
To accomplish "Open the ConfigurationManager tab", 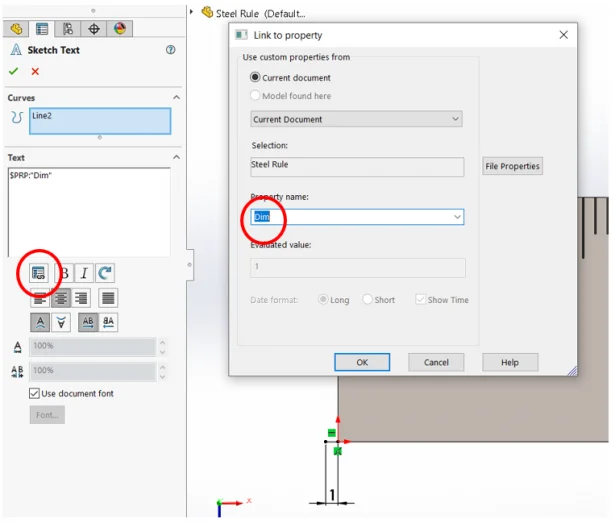I will tap(68, 29).
